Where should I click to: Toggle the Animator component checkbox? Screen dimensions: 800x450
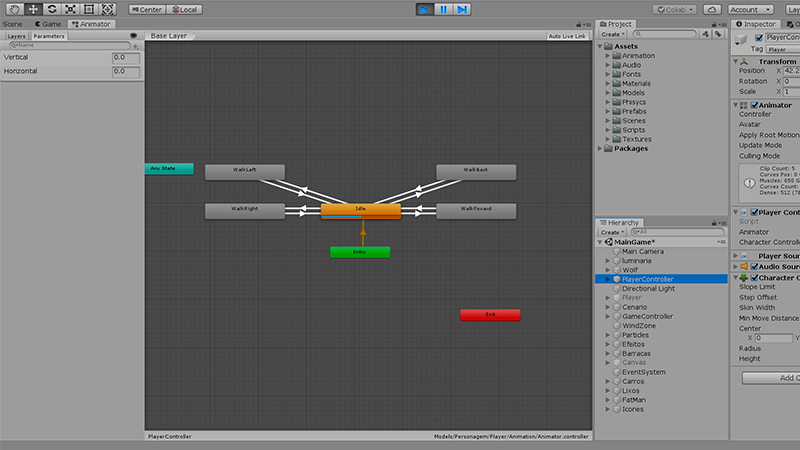[x=754, y=105]
